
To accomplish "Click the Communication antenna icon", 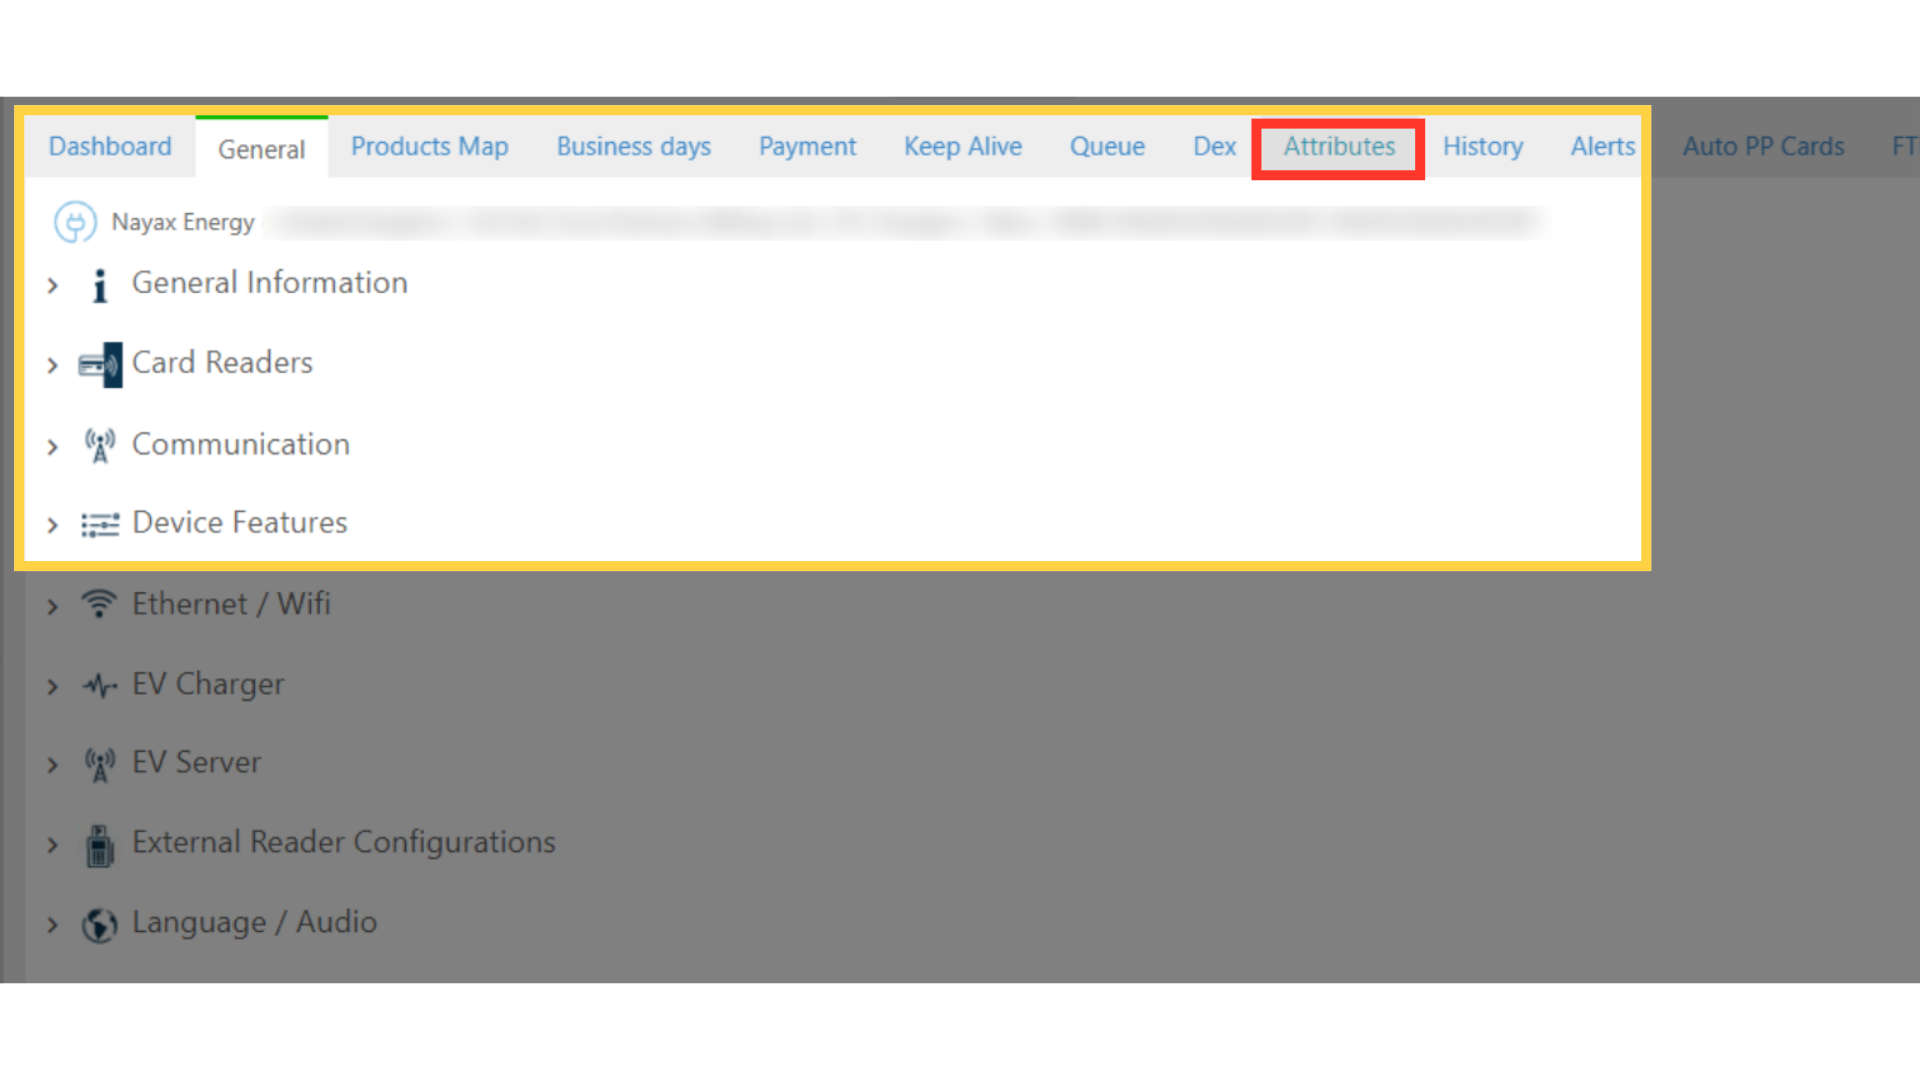I will [x=100, y=445].
